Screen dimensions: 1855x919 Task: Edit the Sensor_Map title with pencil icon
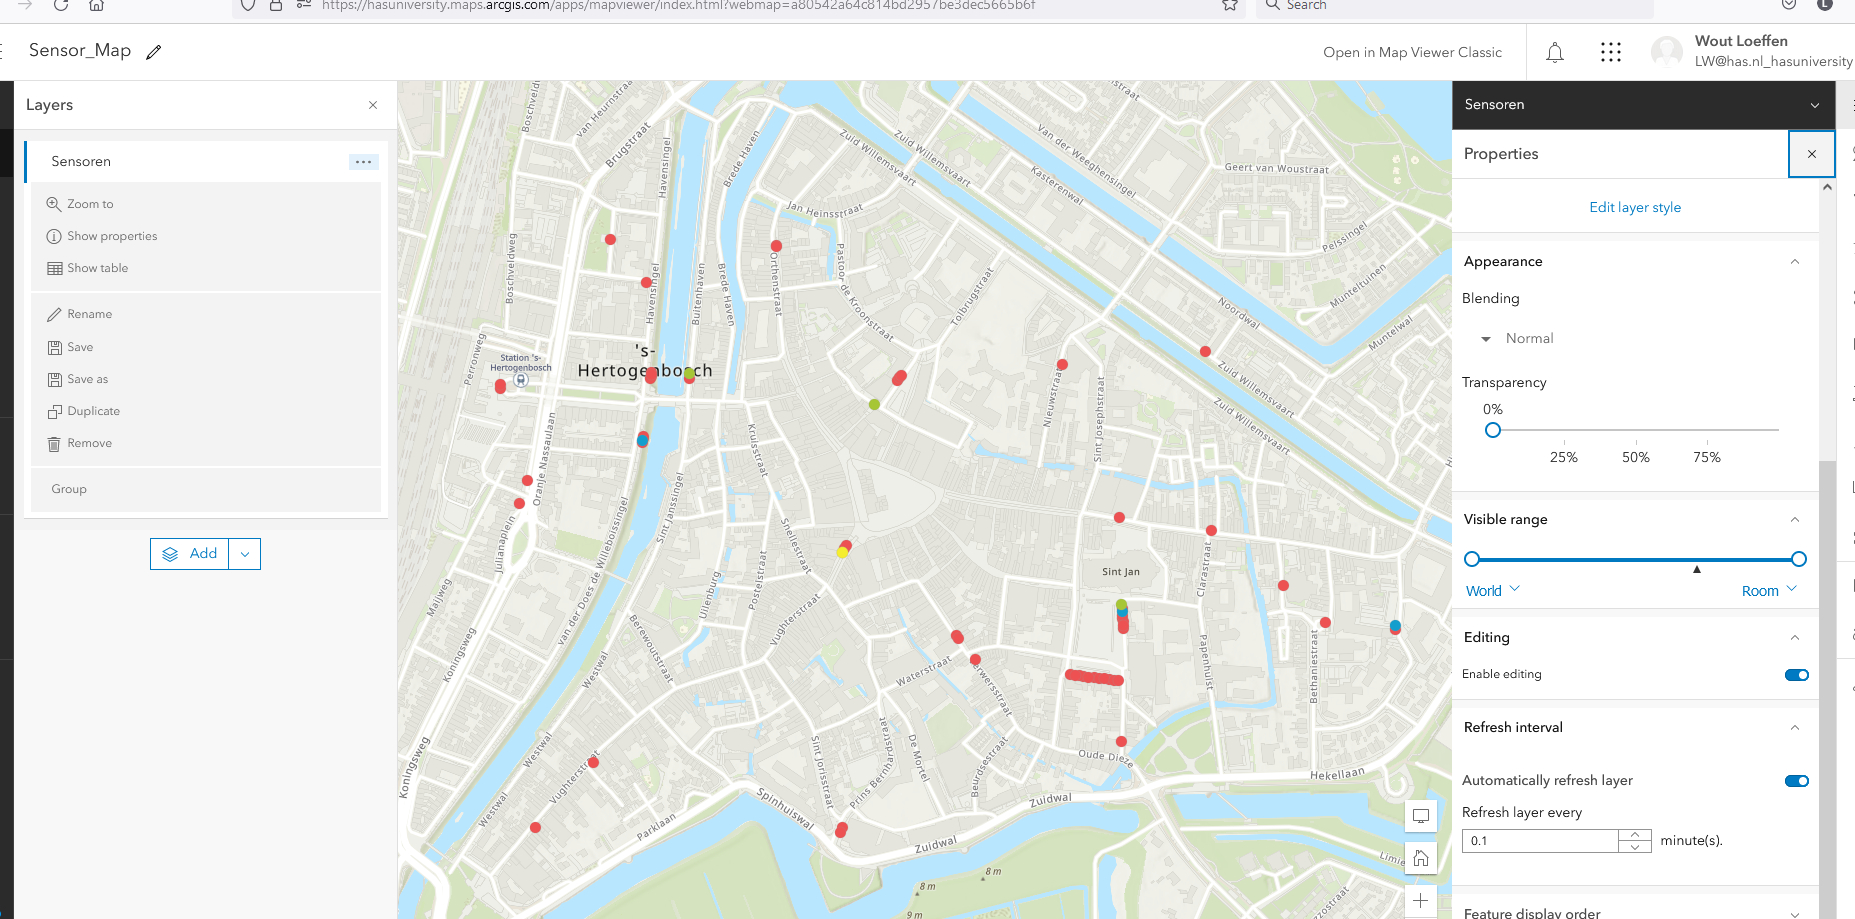tap(153, 52)
